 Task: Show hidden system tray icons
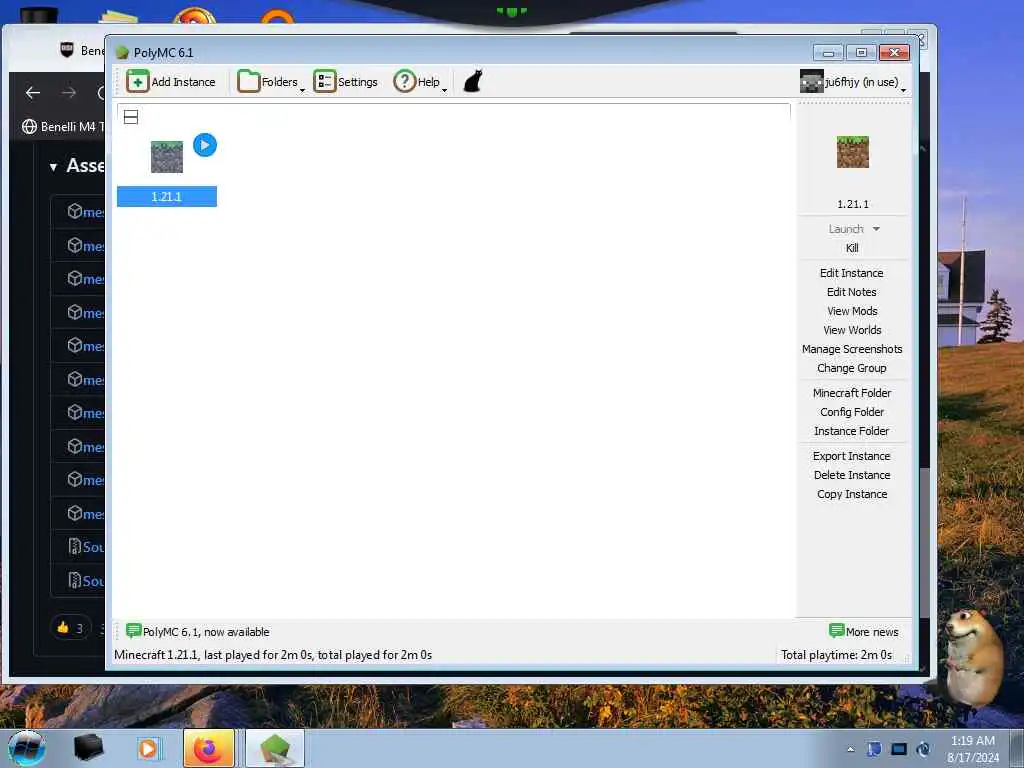850,749
